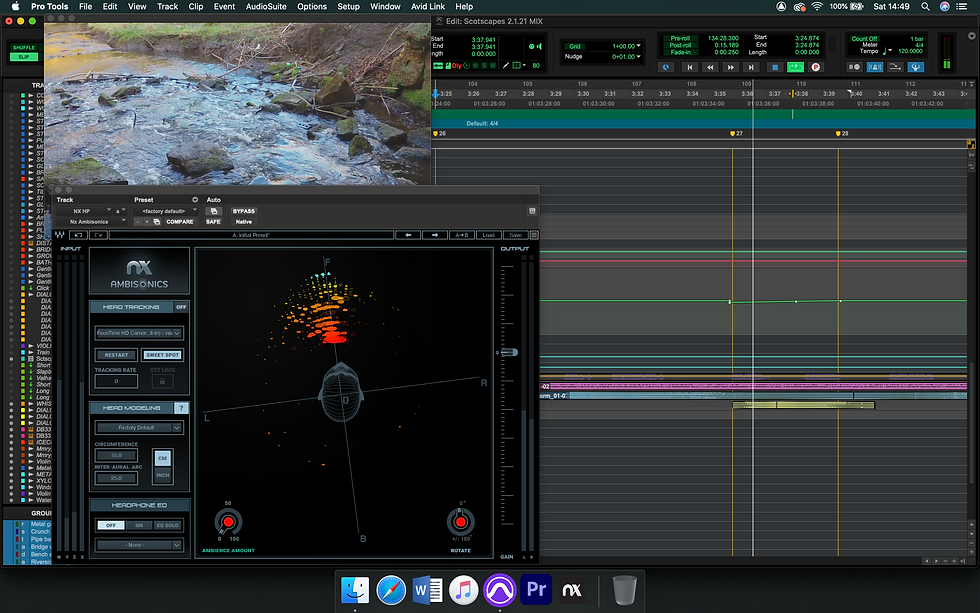Image resolution: width=980 pixels, height=613 pixels.
Task: Enable EQ SOLO in Headphone EQ
Action: point(167,526)
